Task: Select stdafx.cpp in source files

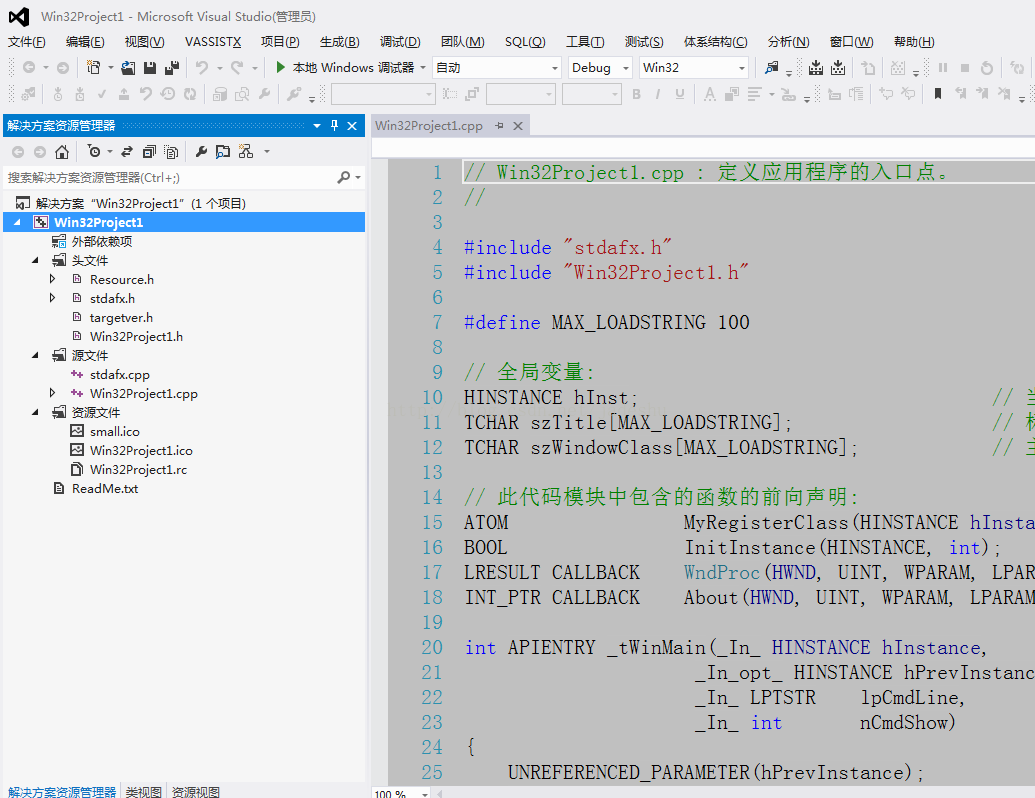Action: coord(119,374)
